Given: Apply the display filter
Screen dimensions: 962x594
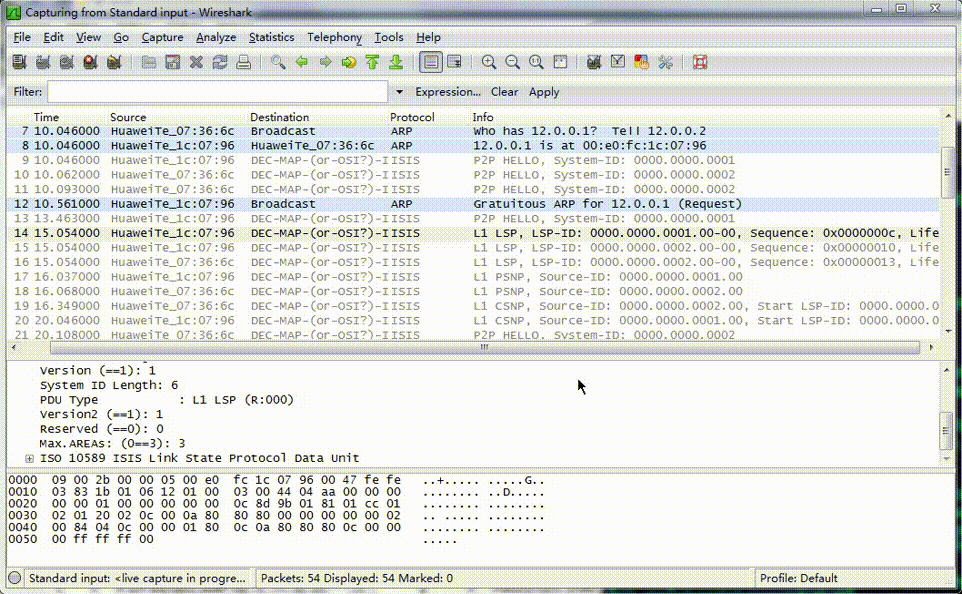Looking at the screenshot, I should 544,92.
